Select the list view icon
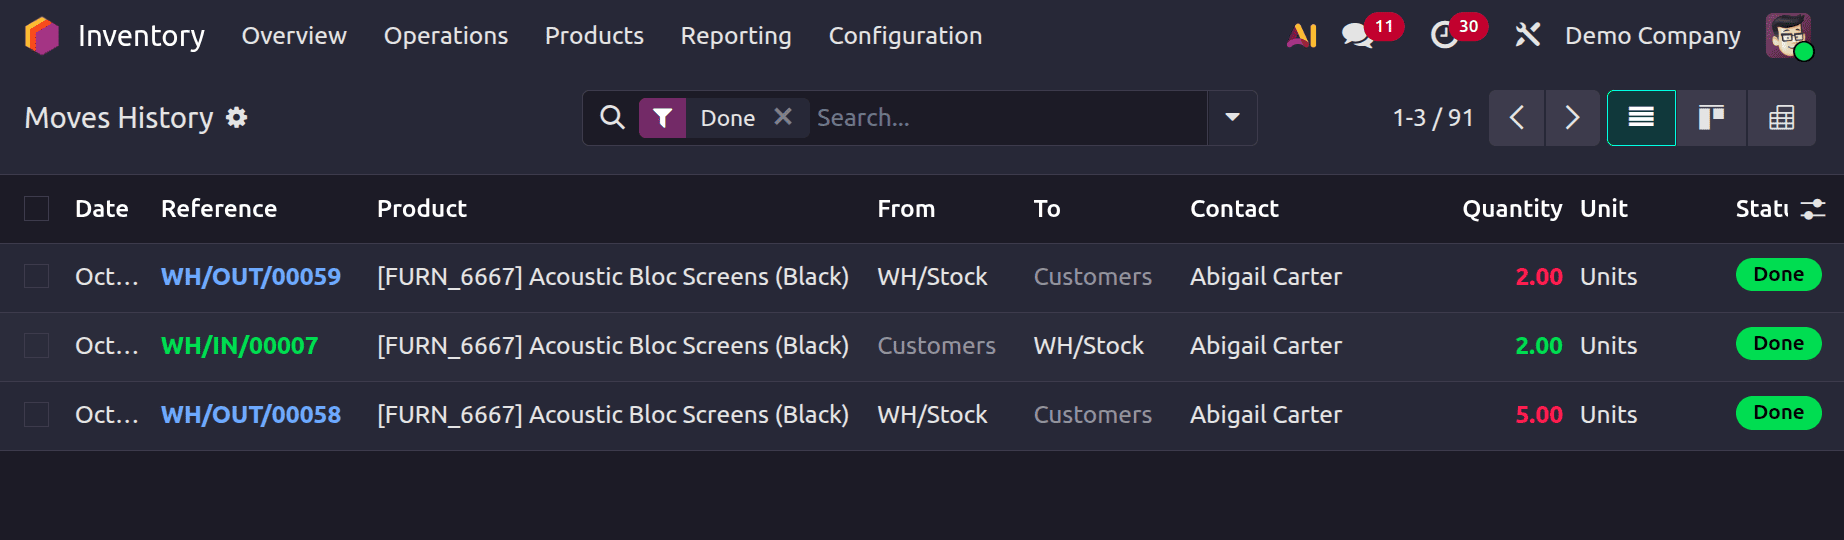 (1641, 118)
